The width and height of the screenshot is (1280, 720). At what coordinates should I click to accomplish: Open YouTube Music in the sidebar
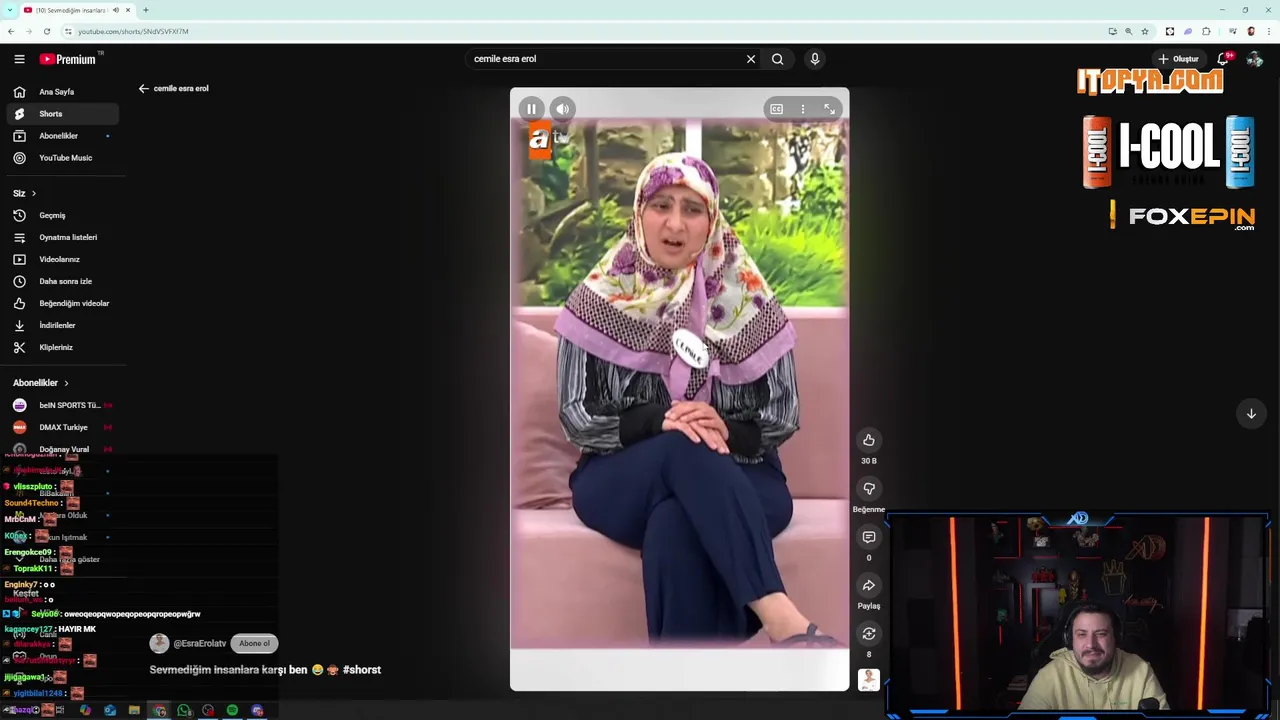click(x=63, y=158)
